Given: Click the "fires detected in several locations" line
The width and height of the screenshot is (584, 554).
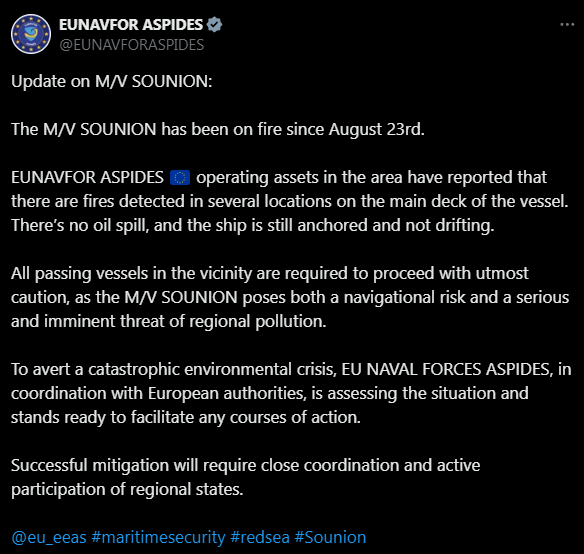Looking at the screenshot, I should pyautogui.click(x=289, y=202).
